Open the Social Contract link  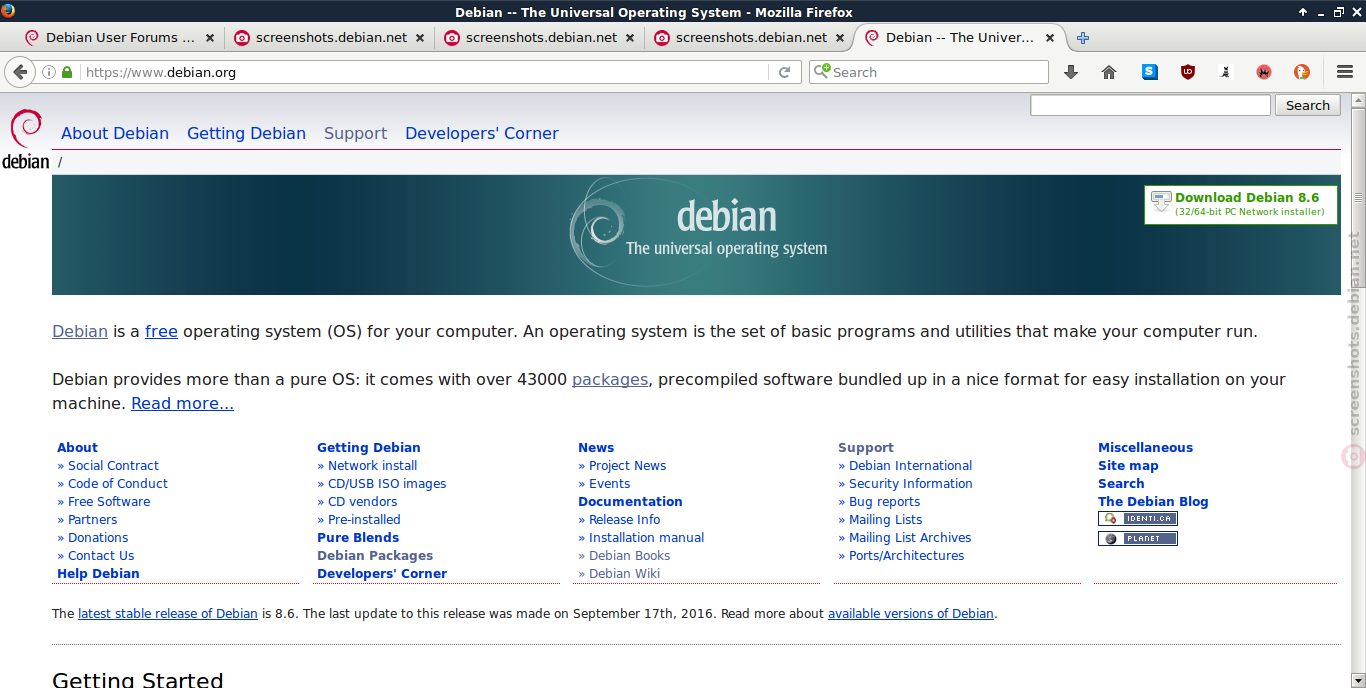113,466
